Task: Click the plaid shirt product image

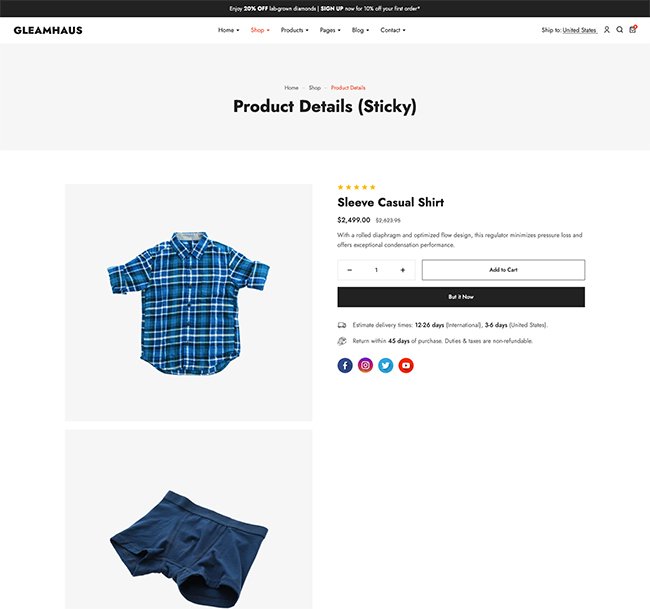Action: [189, 301]
